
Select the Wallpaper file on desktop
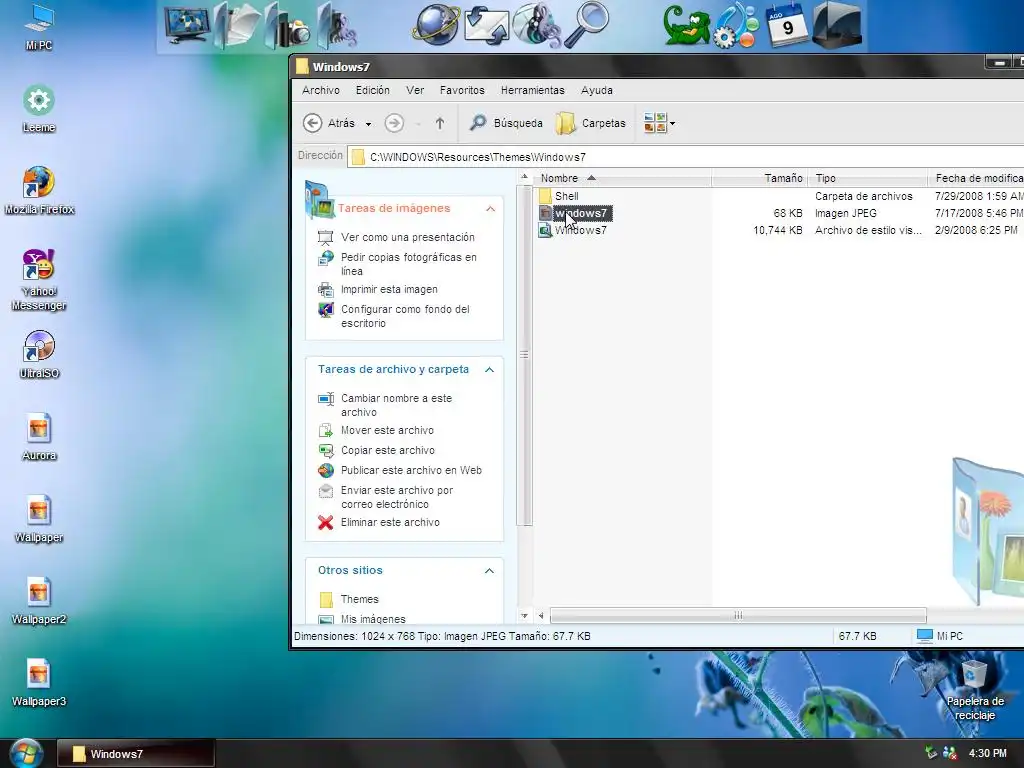(39, 519)
